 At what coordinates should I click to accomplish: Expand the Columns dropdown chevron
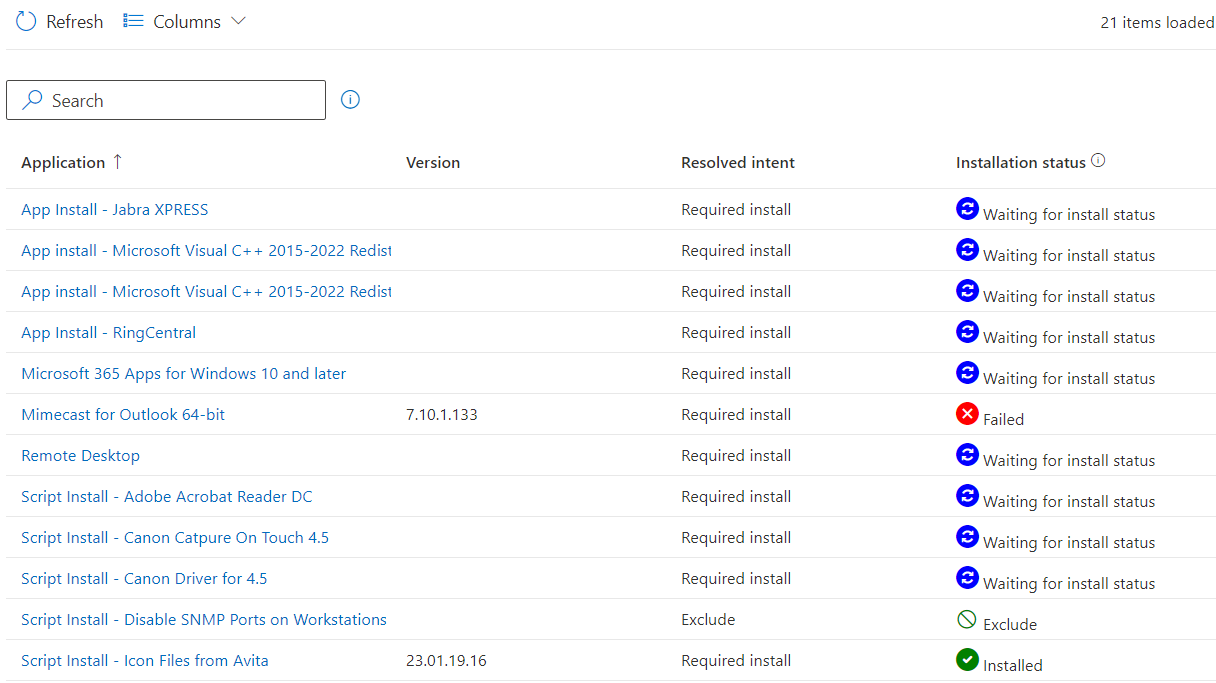238,21
